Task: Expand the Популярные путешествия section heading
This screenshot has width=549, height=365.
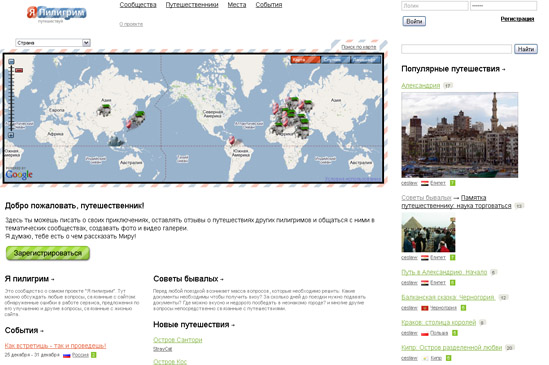Action: [x=453, y=69]
